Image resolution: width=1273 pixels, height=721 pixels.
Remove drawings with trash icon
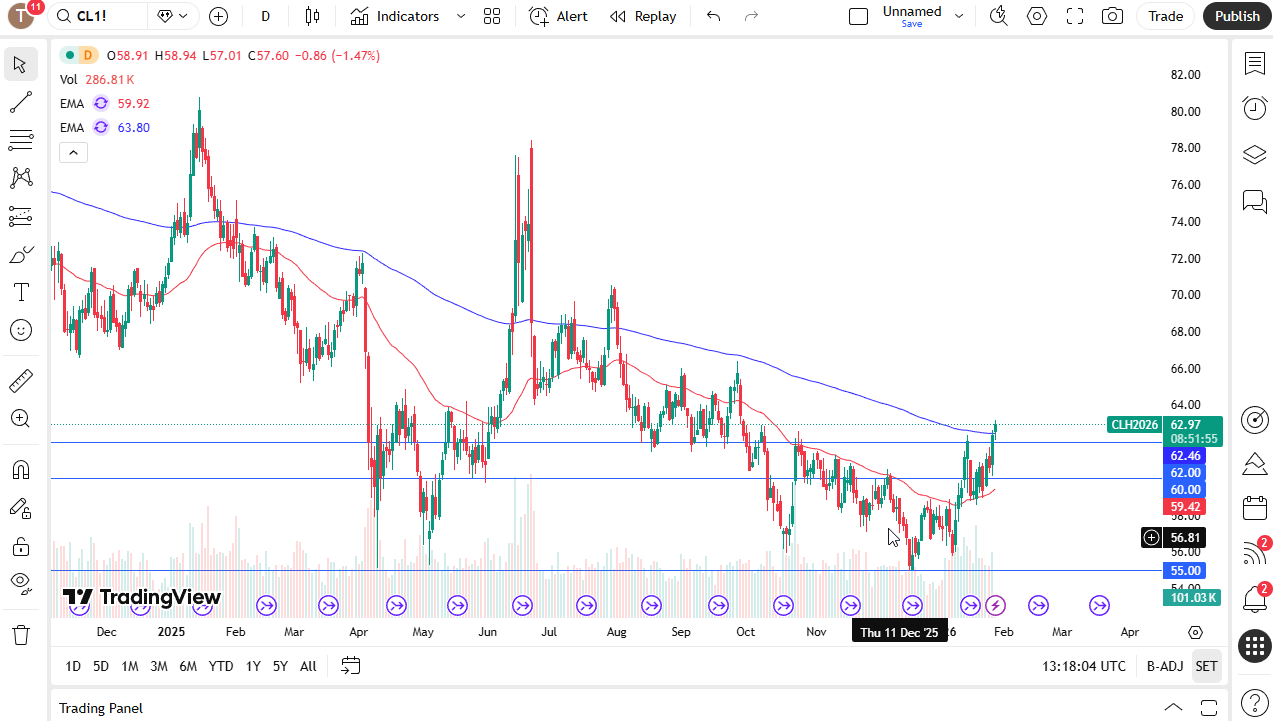[x=20, y=634]
